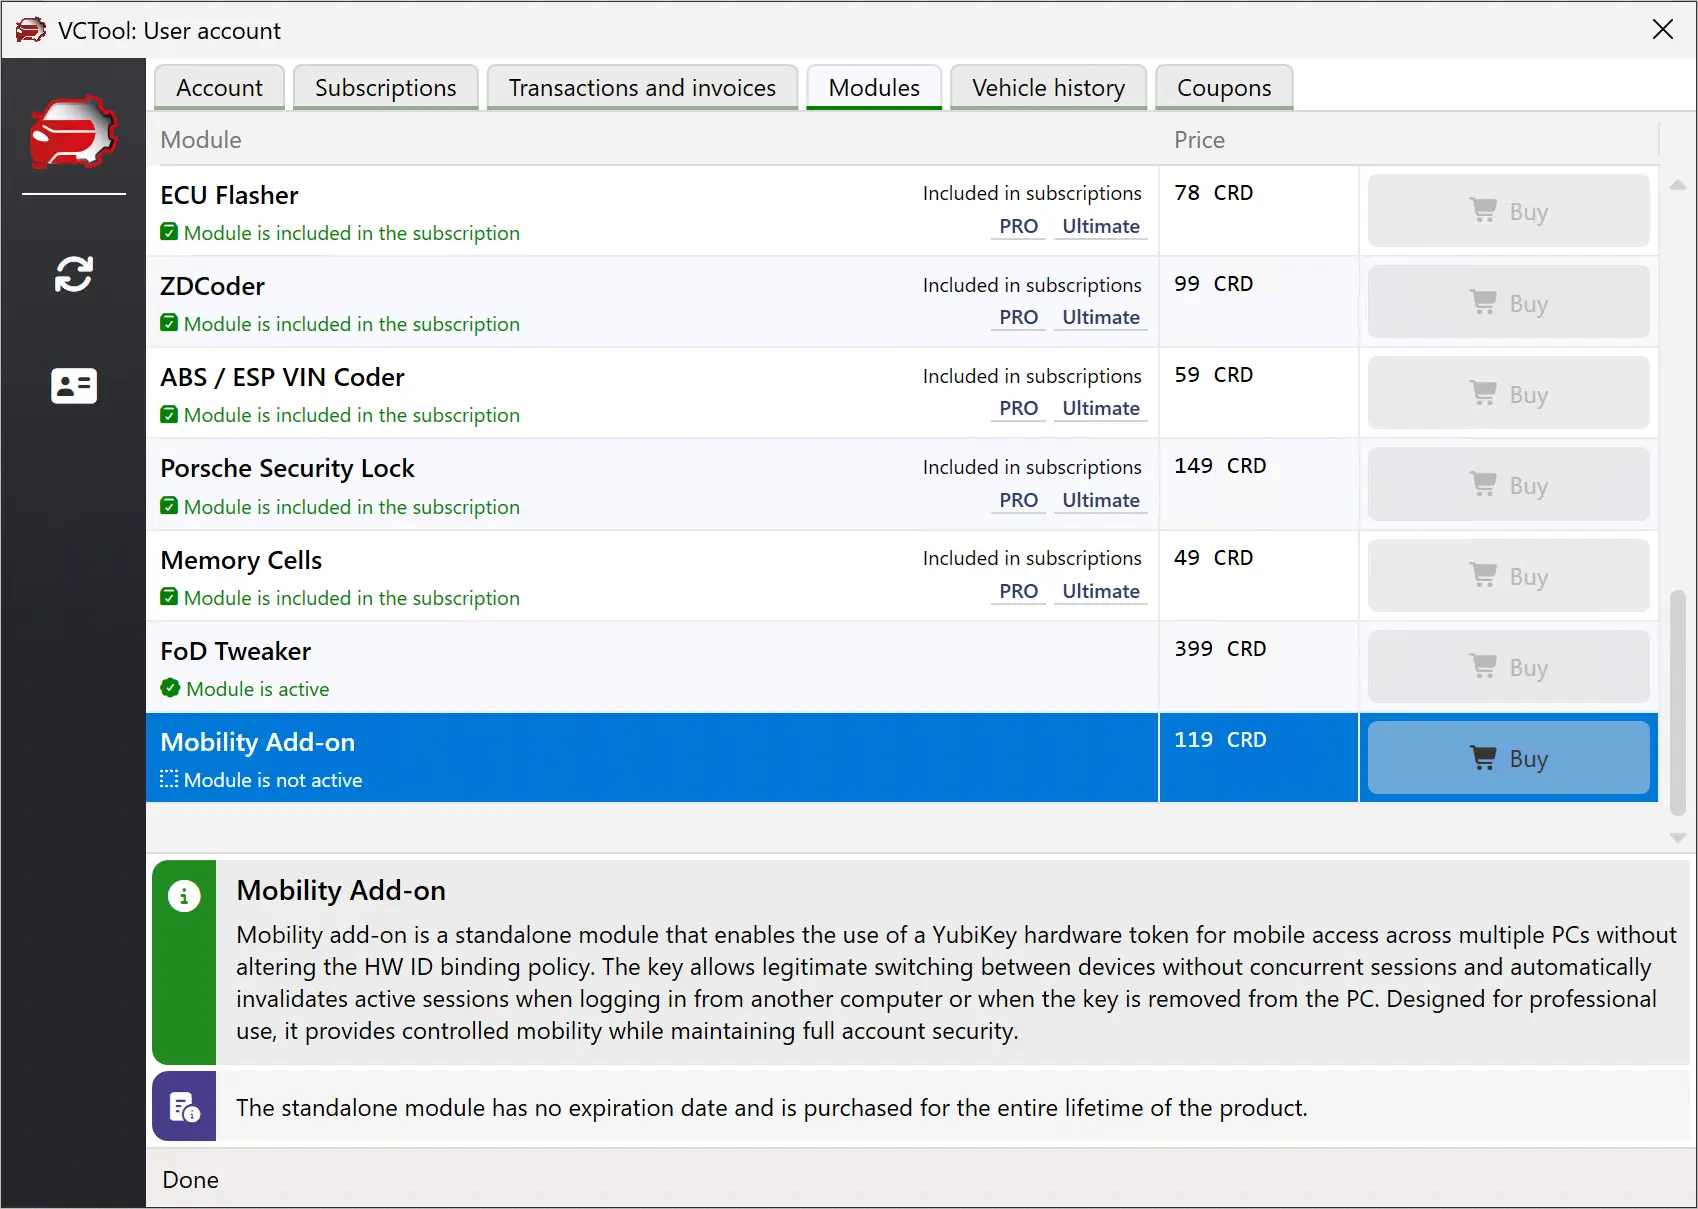Image resolution: width=1698 pixels, height=1209 pixels.
Task: Click the VCTool red car logo in sidebar
Action: (x=73, y=131)
